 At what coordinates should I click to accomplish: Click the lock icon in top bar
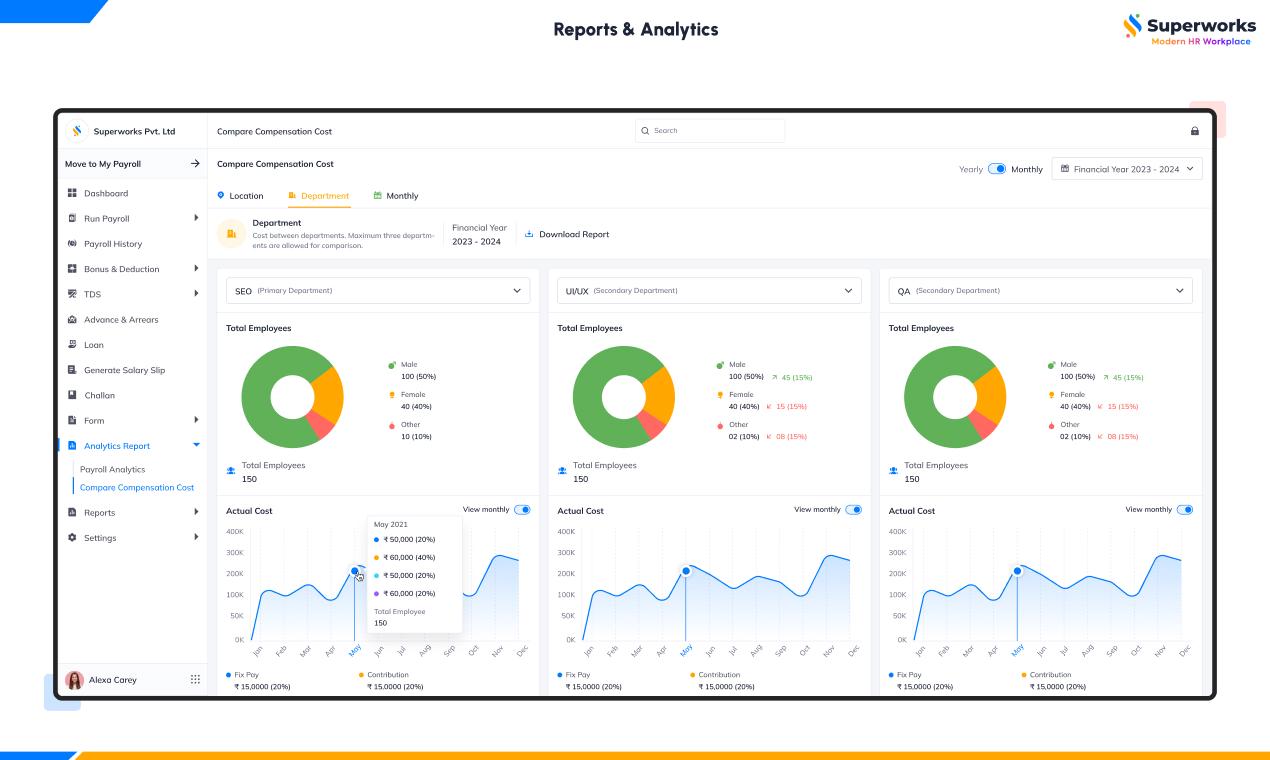[x=1194, y=131]
